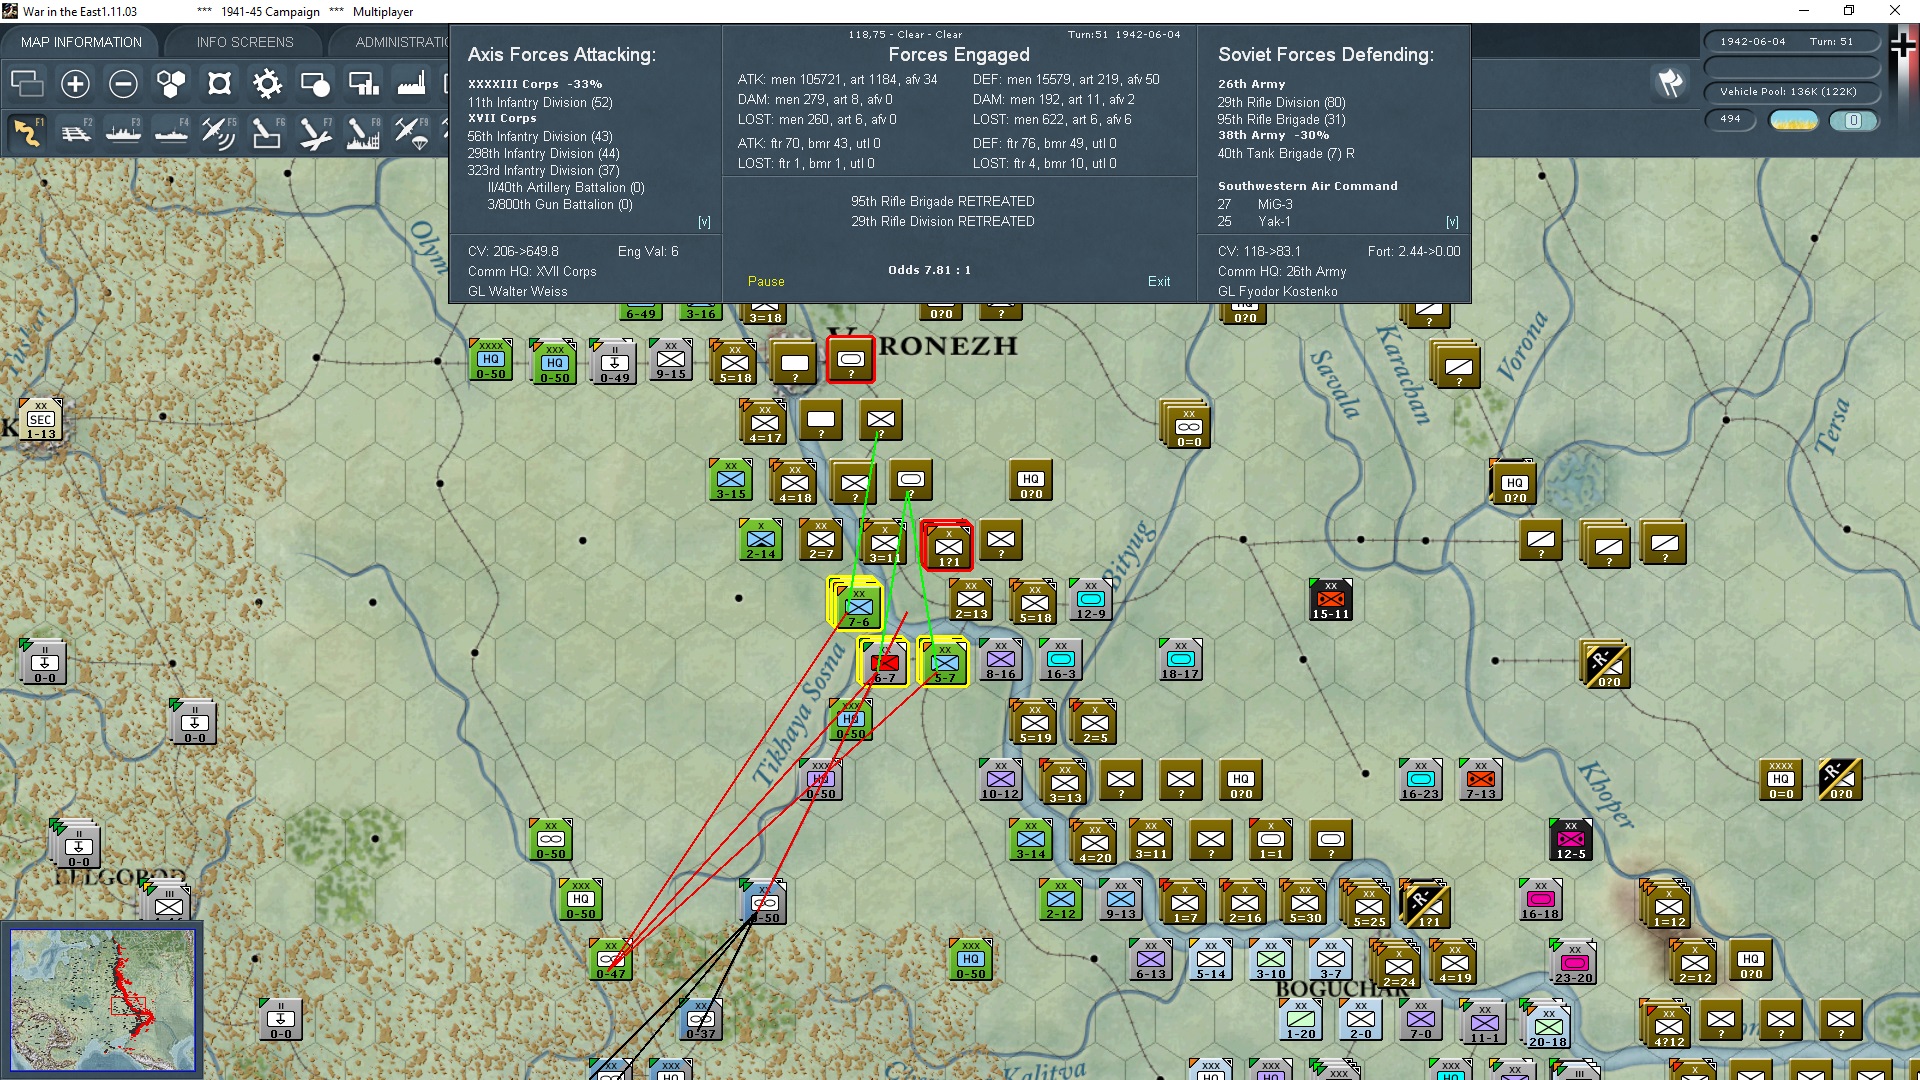
Task: Click the Vehicle Pool 136K field
Action: (1792, 92)
